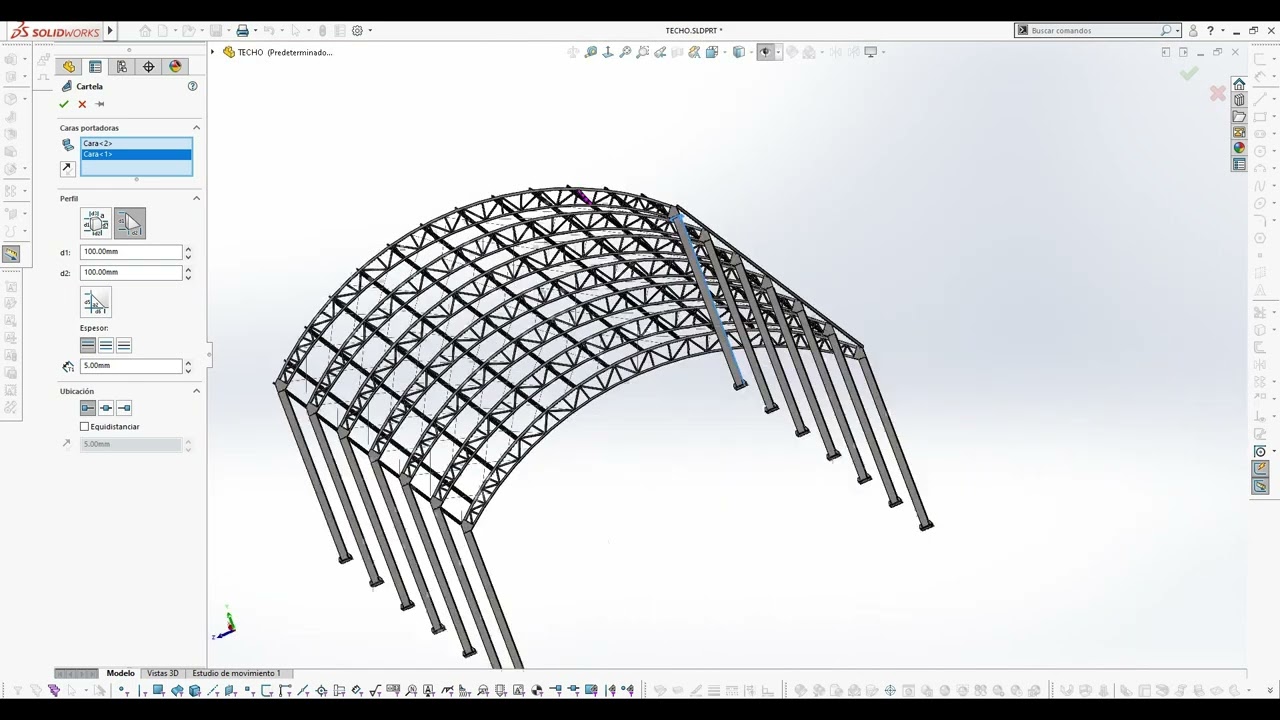Open Estudio de movimiento 1 tab
This screenshot has height=720, width=1280.
236,673
